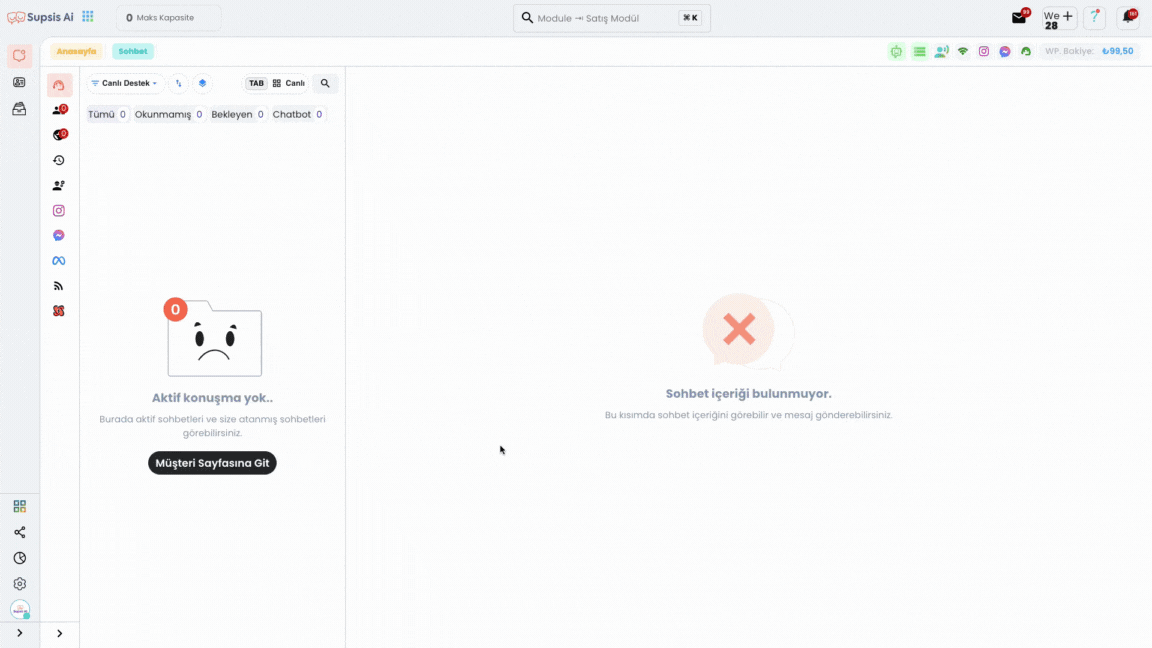This screenshot has width=1152, height=648.
Task: Open chat history clock icon
Action: tap(59, 160)
